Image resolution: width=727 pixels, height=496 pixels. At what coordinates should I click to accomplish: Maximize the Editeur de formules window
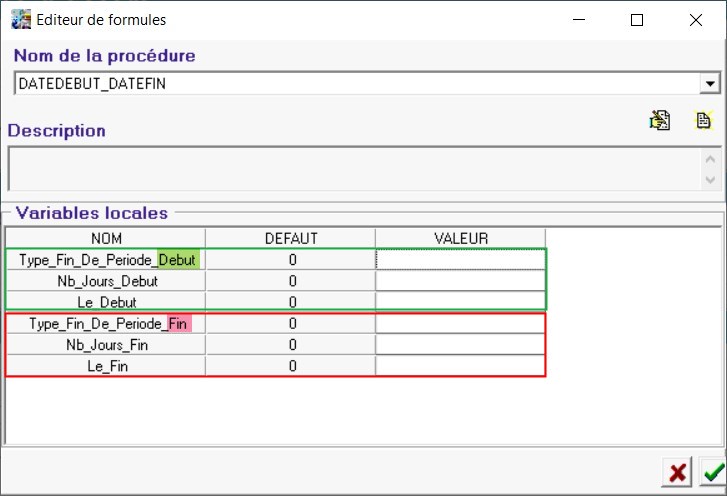[x=637, y=19]
